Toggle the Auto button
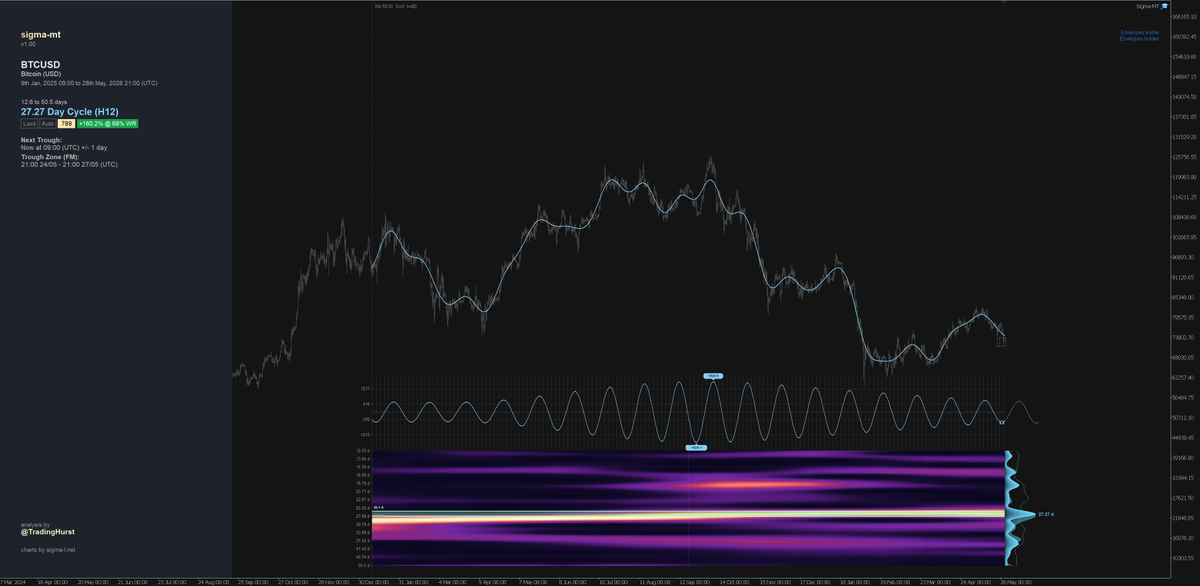Viewport: 1200px width, 586px height. coord(48,123)
